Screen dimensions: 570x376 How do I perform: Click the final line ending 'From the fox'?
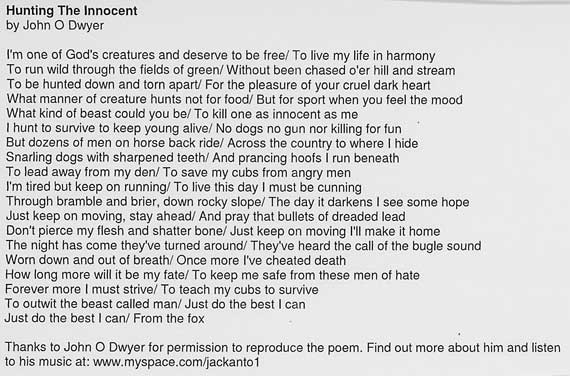tap(104, 319)
